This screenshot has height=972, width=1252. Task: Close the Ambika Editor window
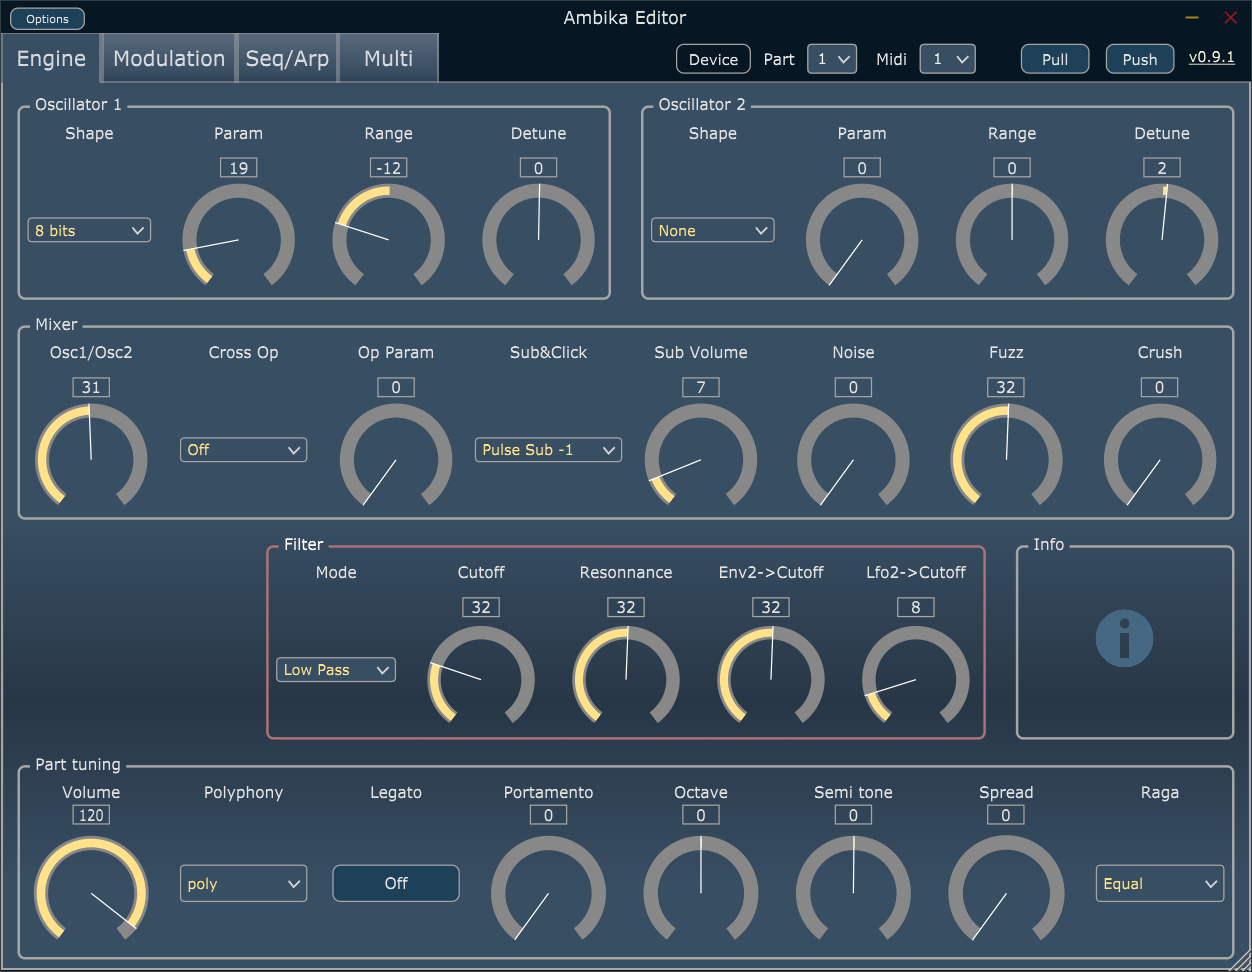1231,18
